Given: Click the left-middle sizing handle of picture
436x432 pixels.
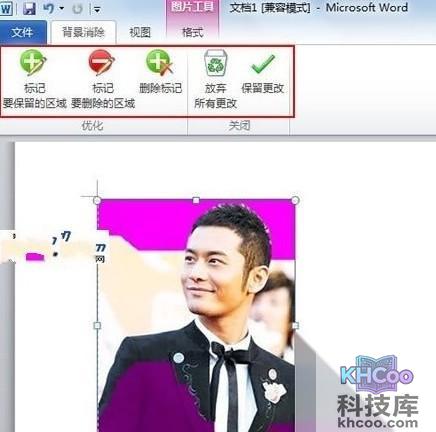Looking at the screenshot, I should (97, 325).
